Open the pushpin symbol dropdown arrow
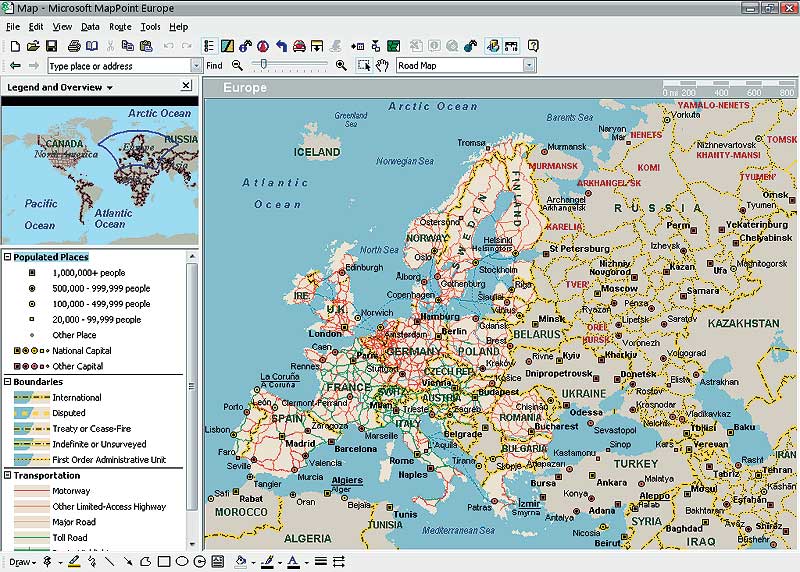The image size is (800, 572). point(60,563)
